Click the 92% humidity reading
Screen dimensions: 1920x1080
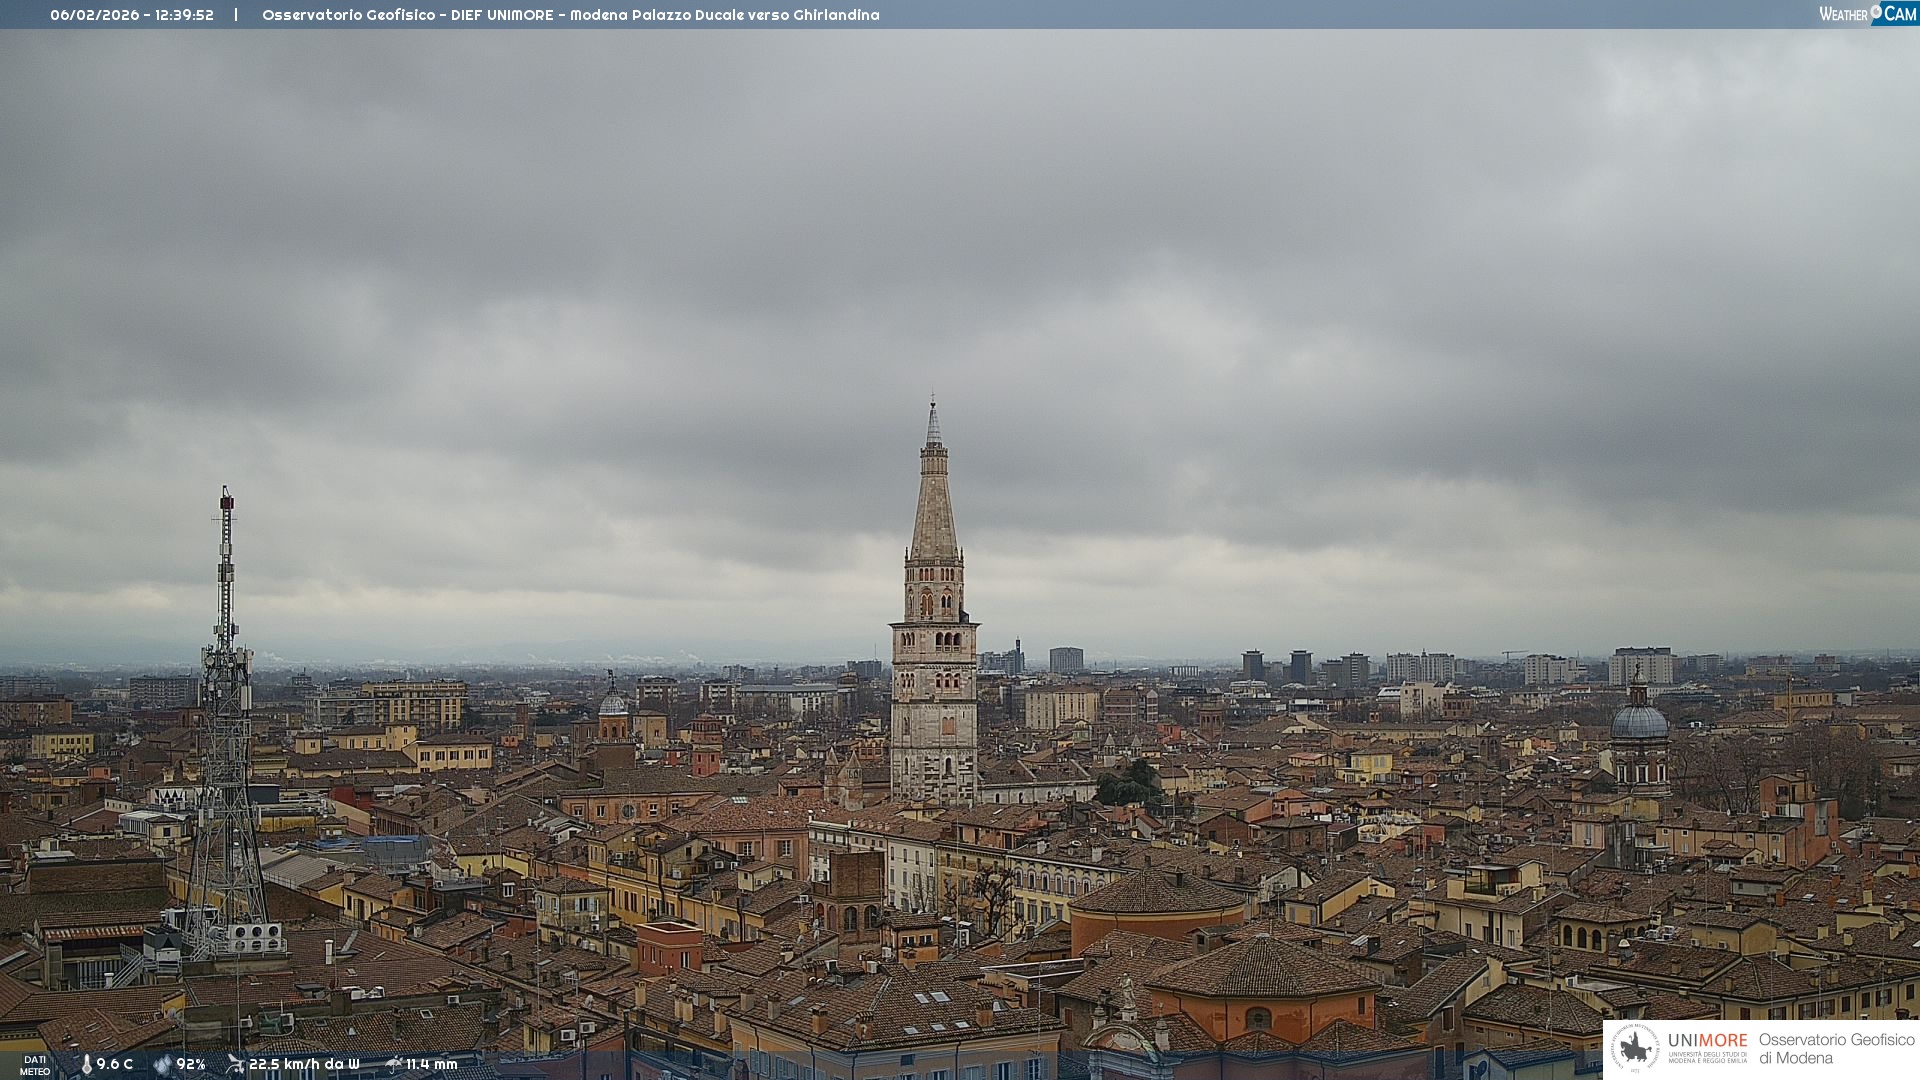pos(191,1065)
